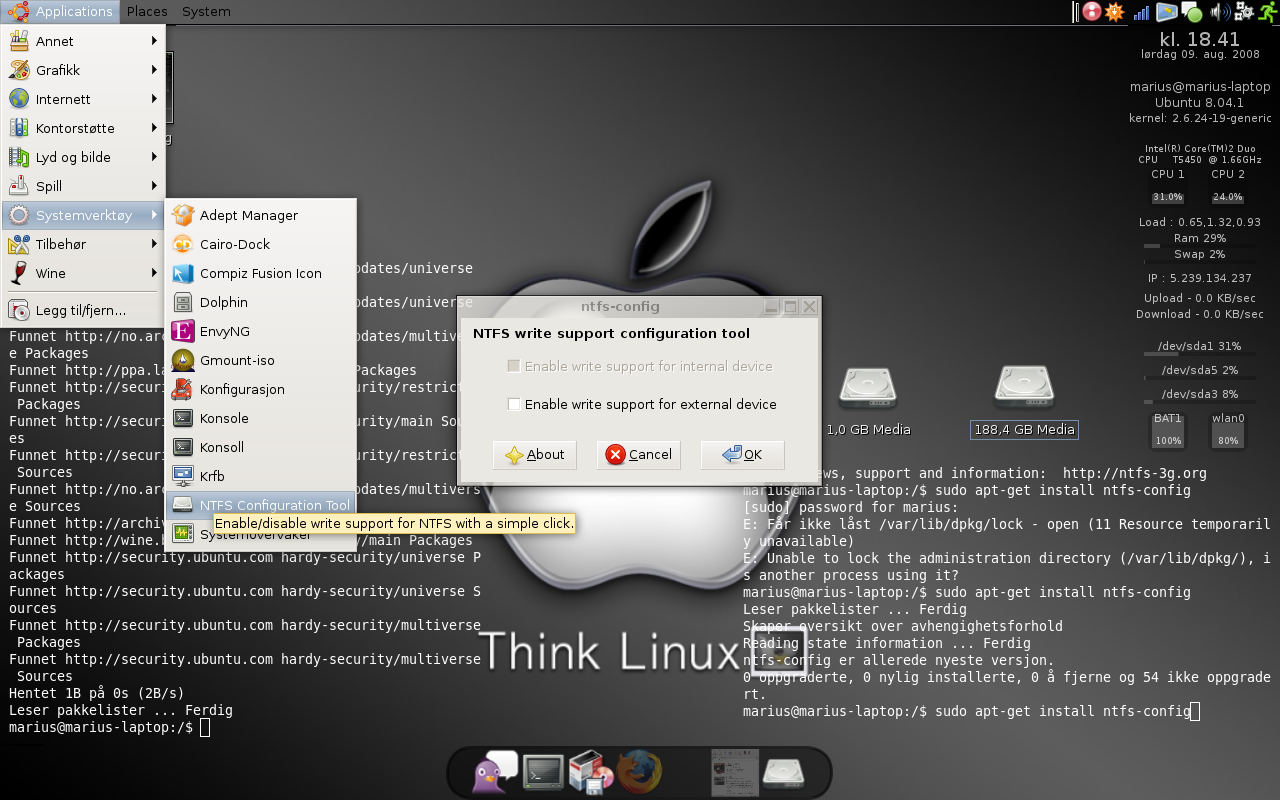Open Firefox from the bottom dock
Viewport: 1280px width, 800px height.
(x=639, y=772)
